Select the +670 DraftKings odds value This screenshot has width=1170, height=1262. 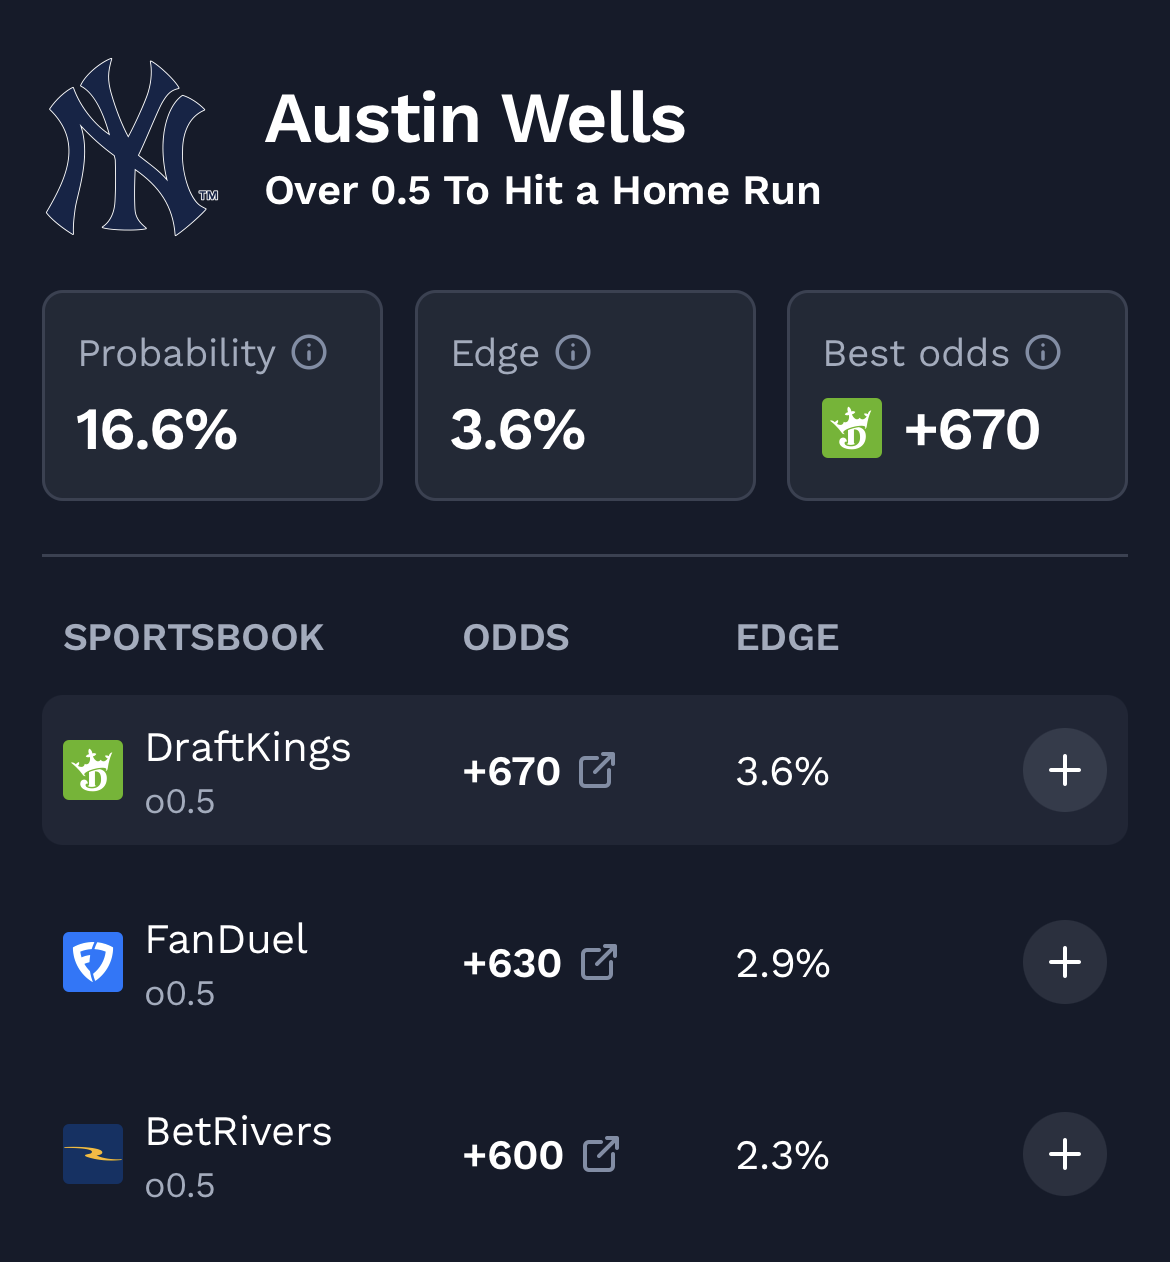tap(511, 771)
